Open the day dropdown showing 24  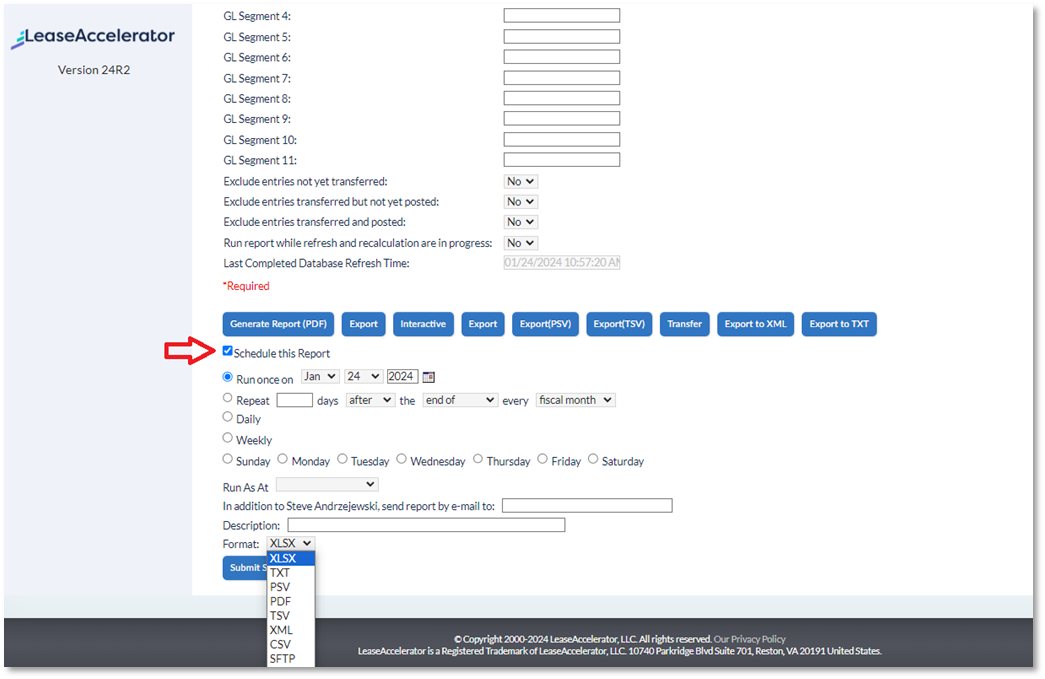pyautogui.click(x=363, y=377)
